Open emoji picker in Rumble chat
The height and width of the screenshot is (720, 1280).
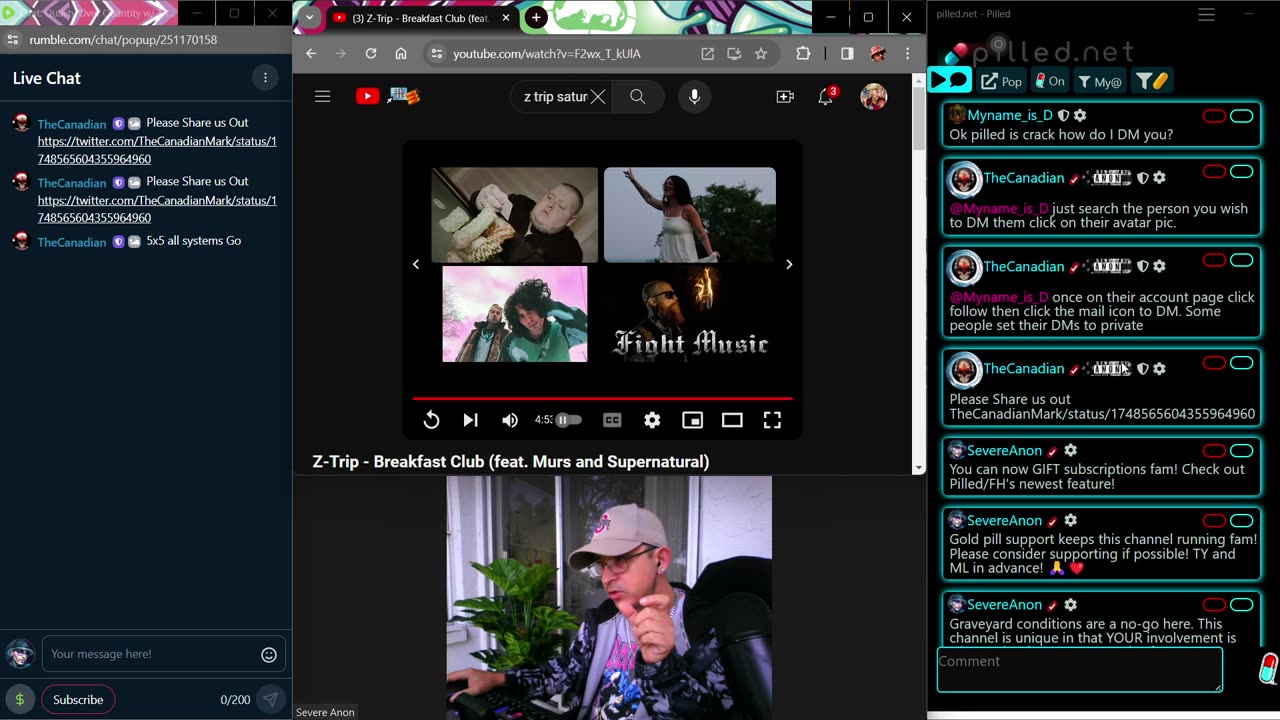click(269, 655)
